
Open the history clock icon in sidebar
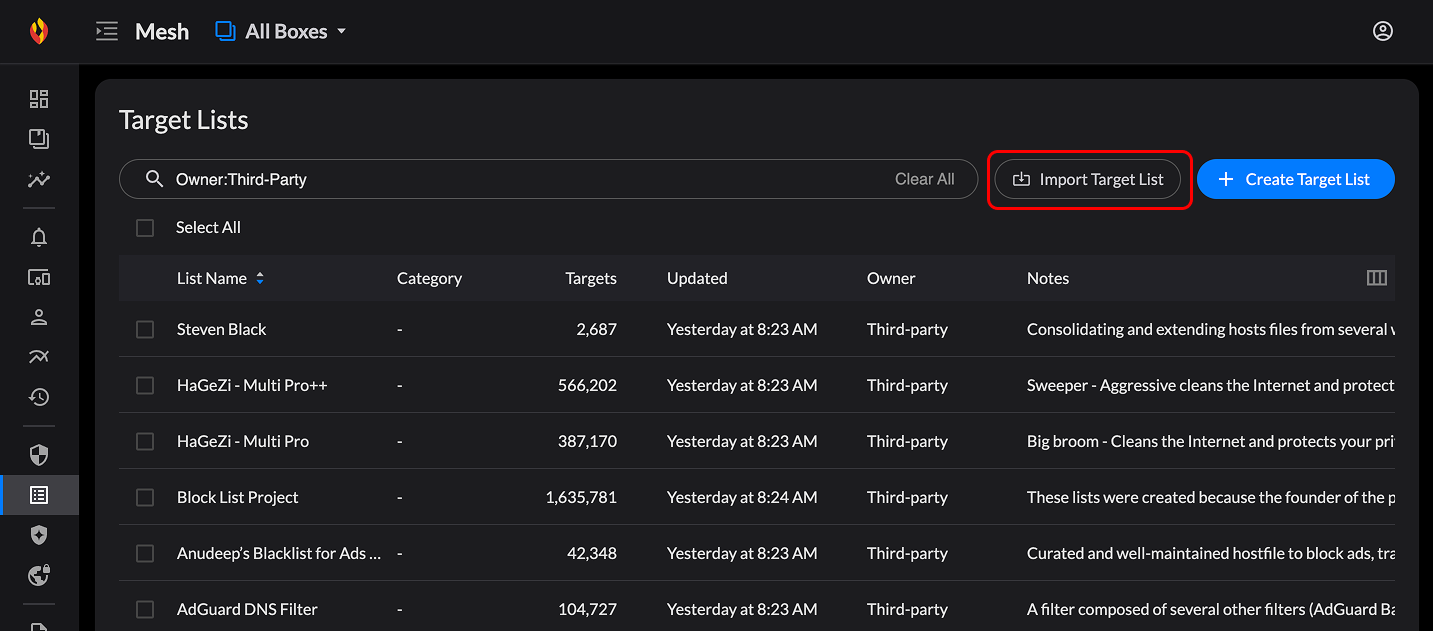point(39,398)
